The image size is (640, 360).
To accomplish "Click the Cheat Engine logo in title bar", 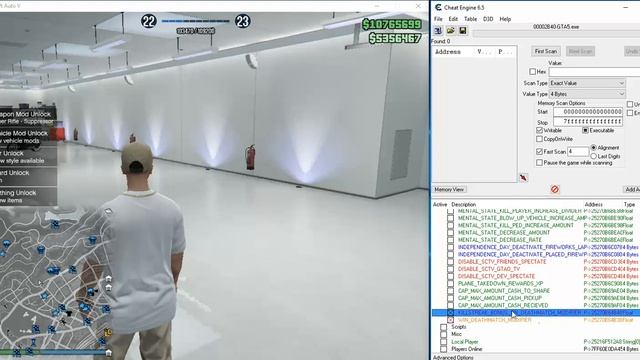I will tap(438, 7).
